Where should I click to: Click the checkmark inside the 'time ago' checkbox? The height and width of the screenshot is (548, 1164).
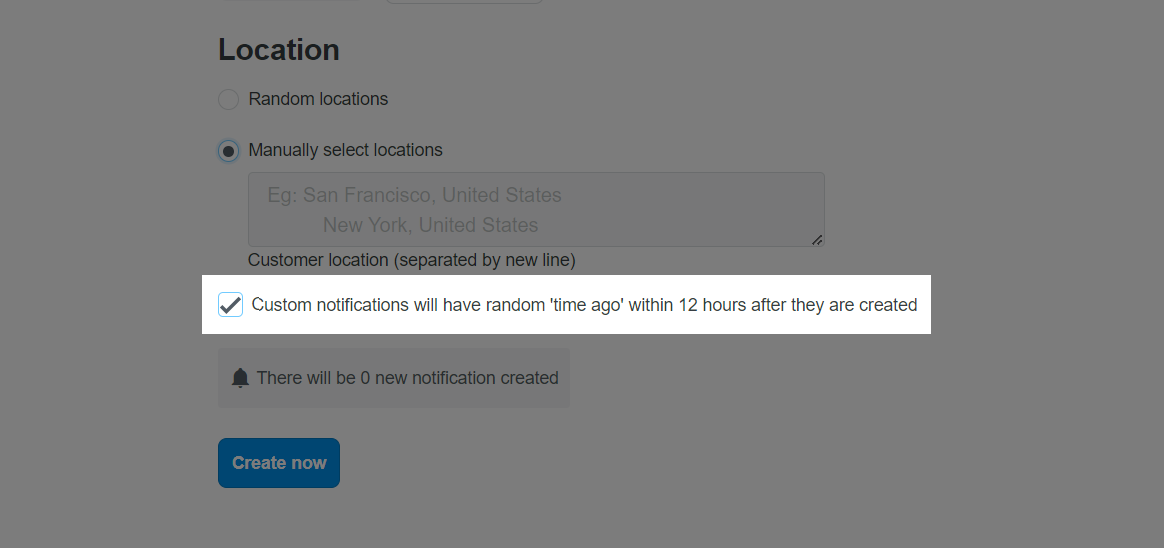pyautogui.click(x=230, y=304)
